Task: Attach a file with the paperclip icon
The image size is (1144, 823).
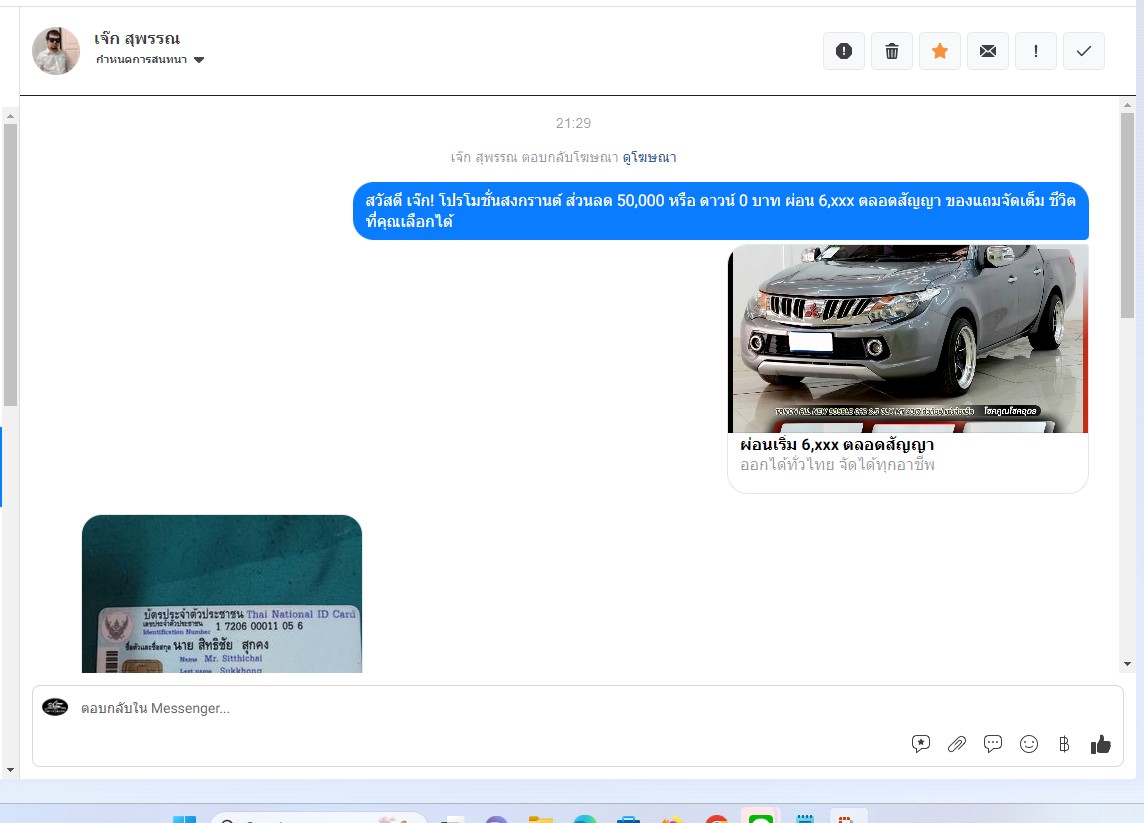Action: point(957,744)
